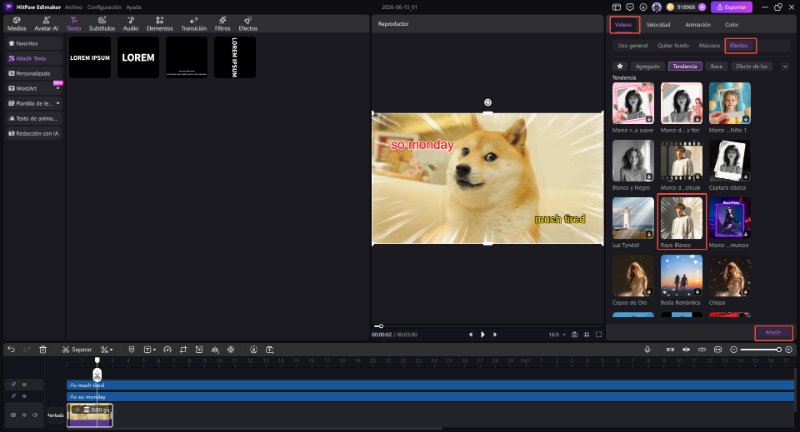Expand the WordArt sidebar submenu

[x=58, y=89]
